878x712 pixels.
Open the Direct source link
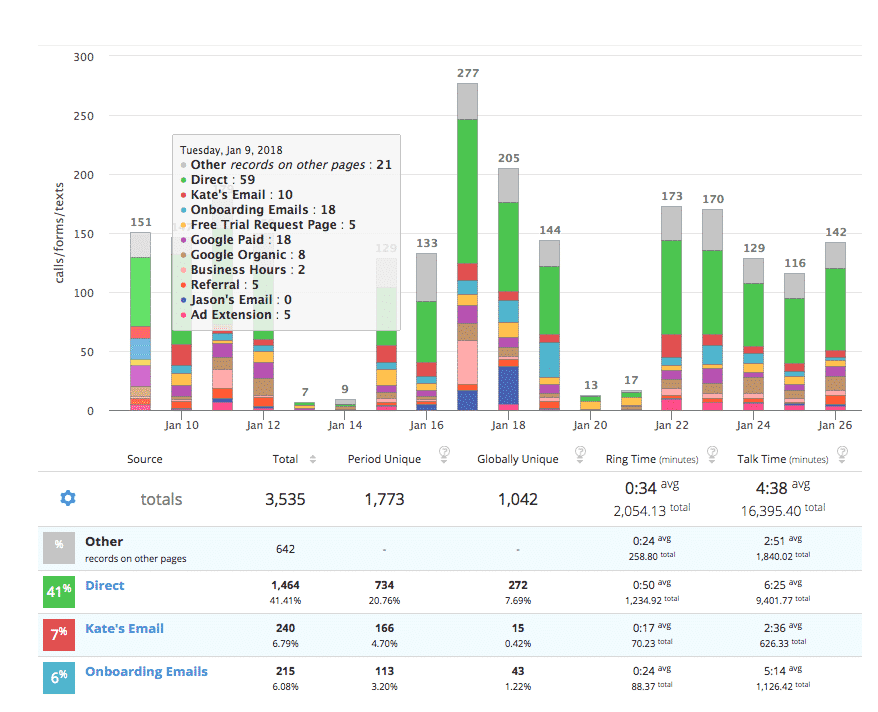click(x=104, y=585)
